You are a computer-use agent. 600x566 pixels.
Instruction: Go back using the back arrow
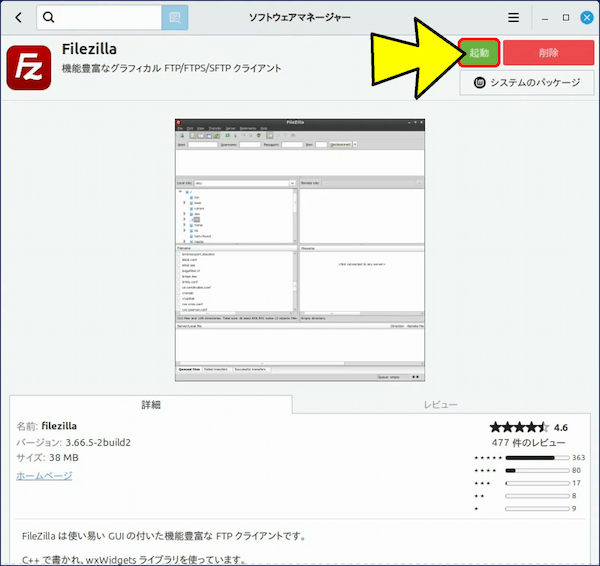(x=18, y=17)
